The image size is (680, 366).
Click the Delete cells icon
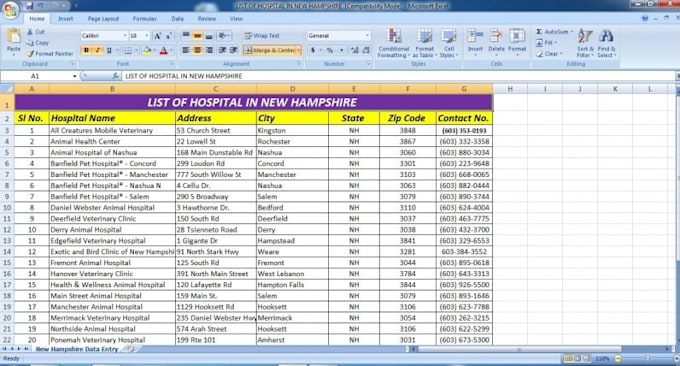(x=496, y=36)
